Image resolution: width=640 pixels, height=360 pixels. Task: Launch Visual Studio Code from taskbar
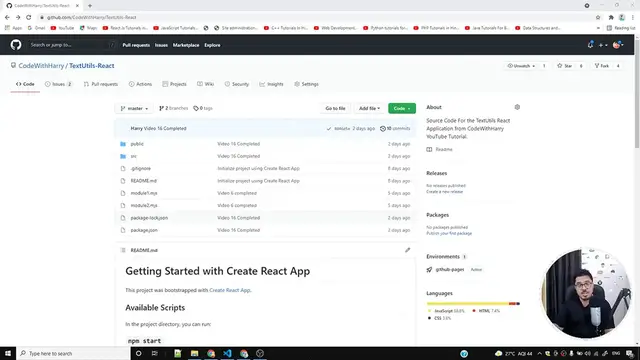227,353
